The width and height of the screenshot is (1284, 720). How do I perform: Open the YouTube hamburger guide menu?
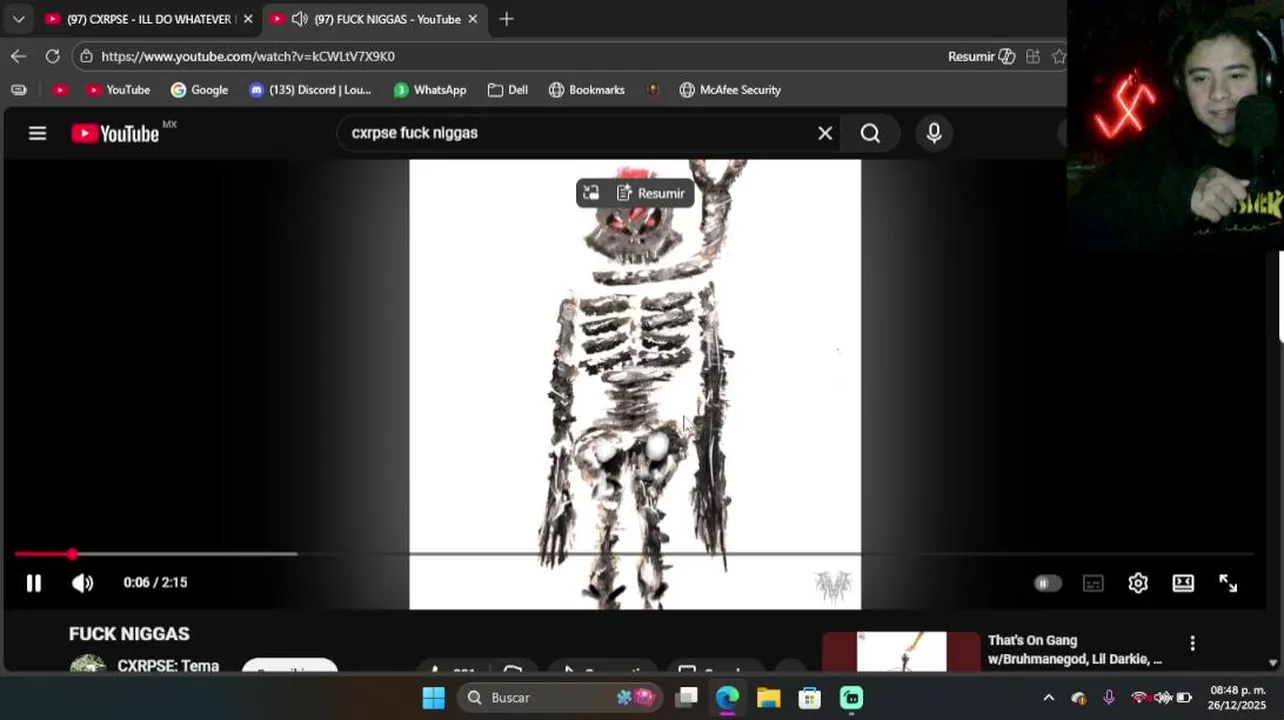coord(37,133)
